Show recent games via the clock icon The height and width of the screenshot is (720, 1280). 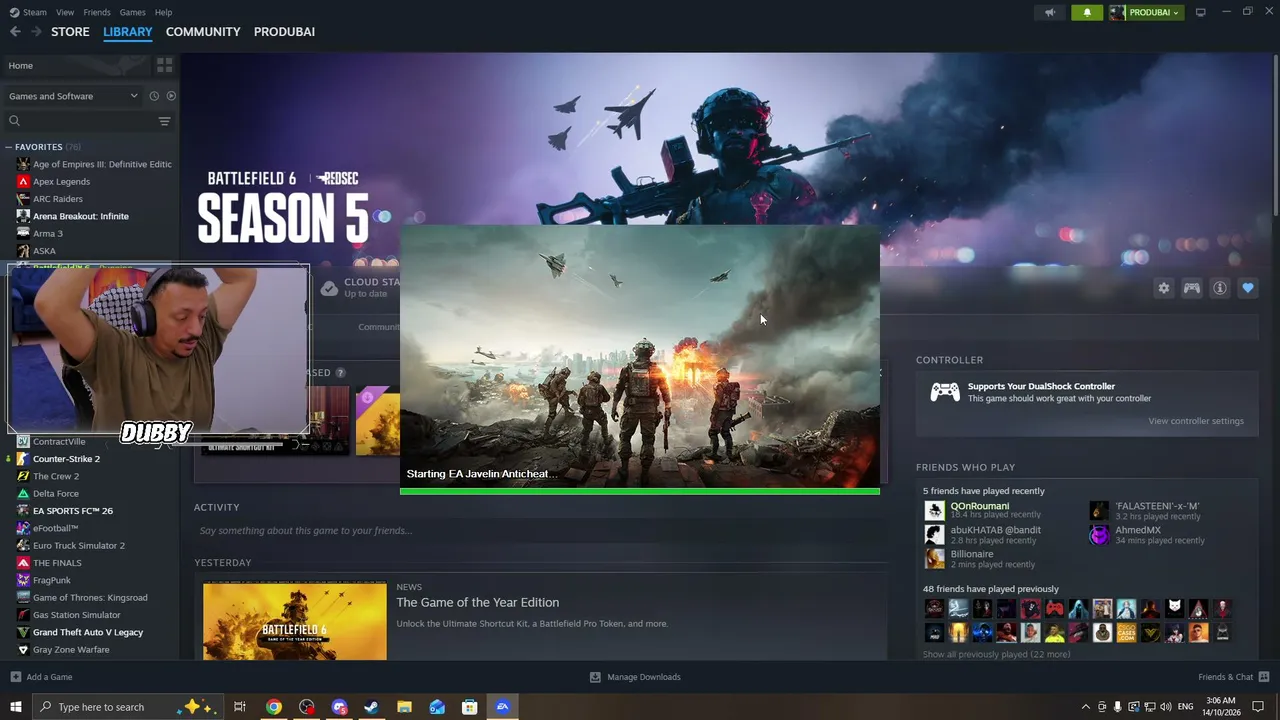point(154,96)
